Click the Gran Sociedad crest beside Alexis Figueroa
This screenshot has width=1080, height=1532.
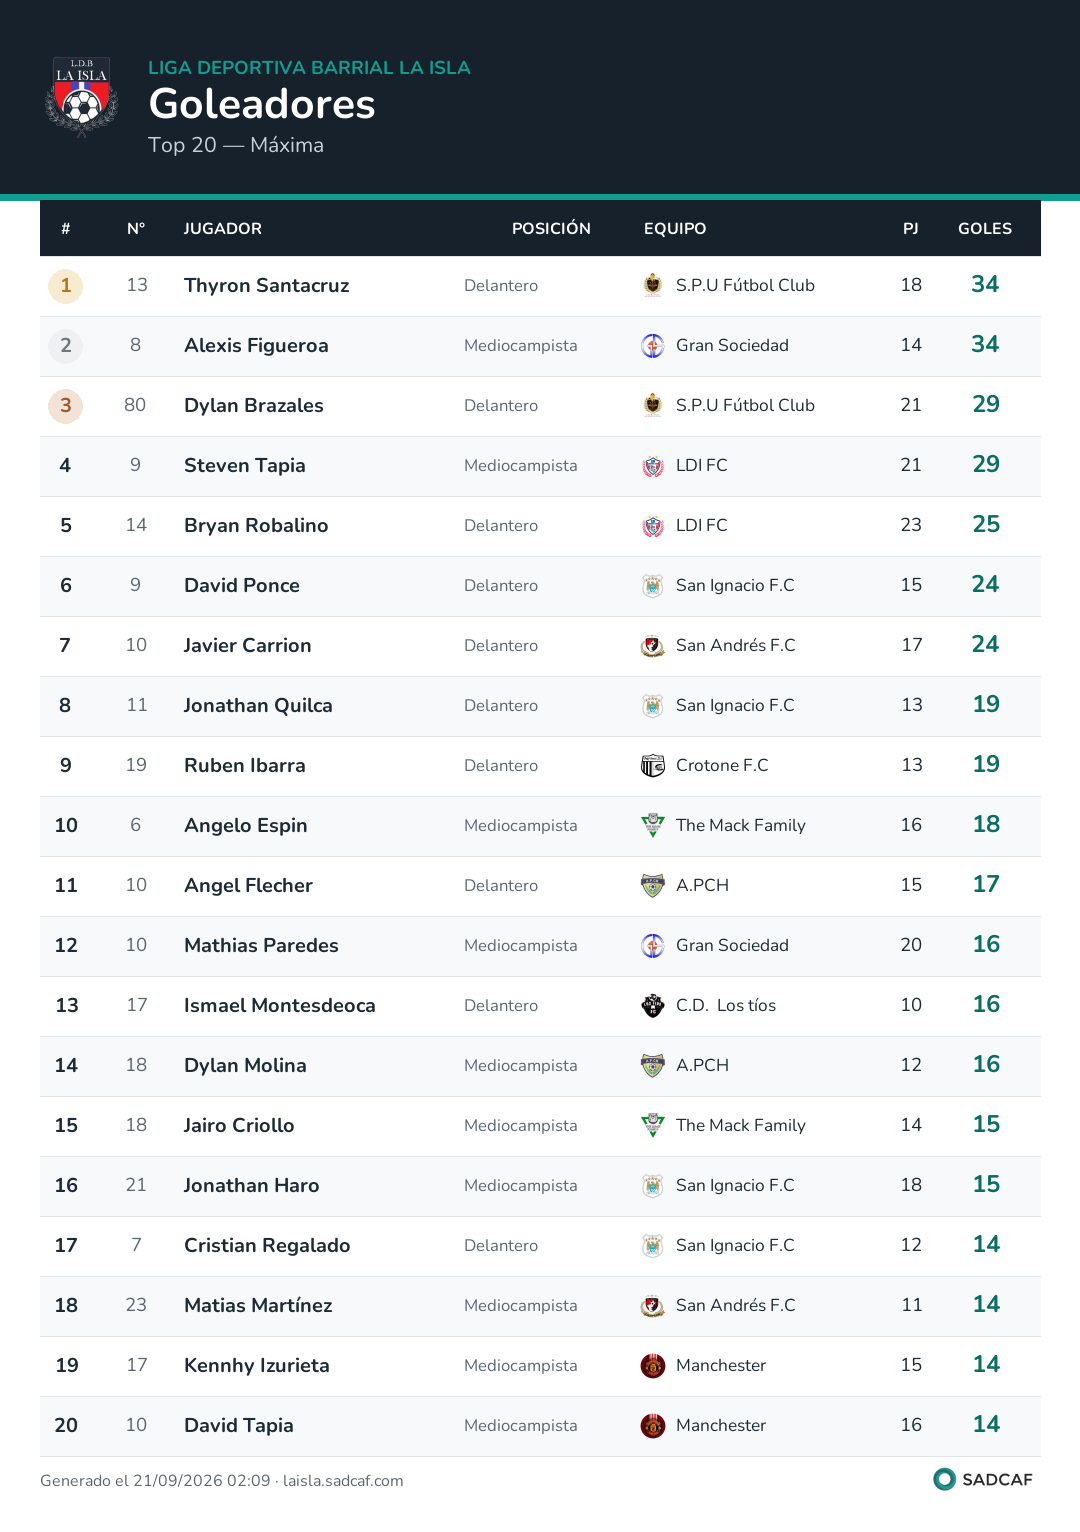click(x=653, y=345)
